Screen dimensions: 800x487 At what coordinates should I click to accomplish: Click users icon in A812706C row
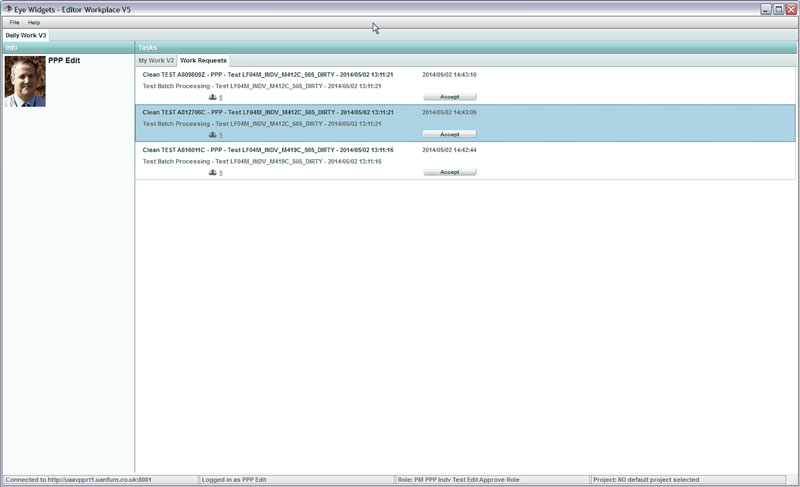point(213,135)
